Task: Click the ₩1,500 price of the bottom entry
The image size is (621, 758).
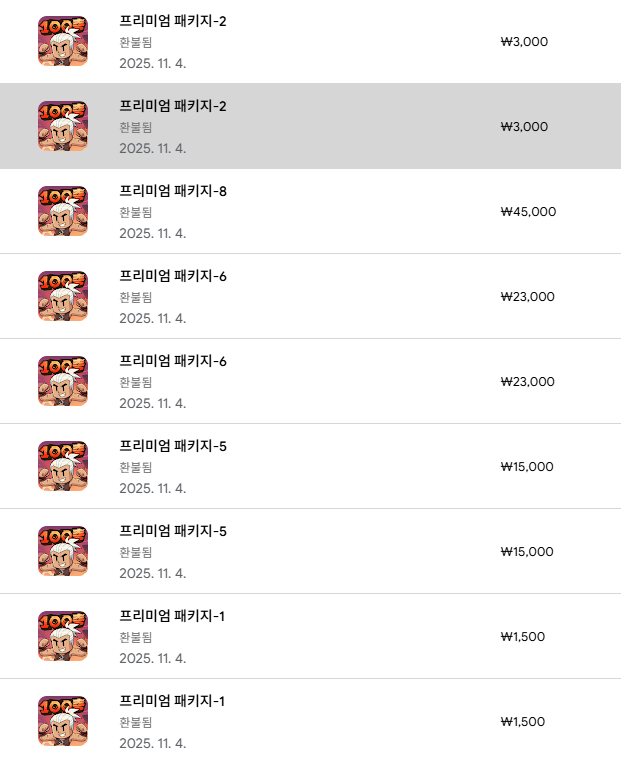Action: [523, 722]
